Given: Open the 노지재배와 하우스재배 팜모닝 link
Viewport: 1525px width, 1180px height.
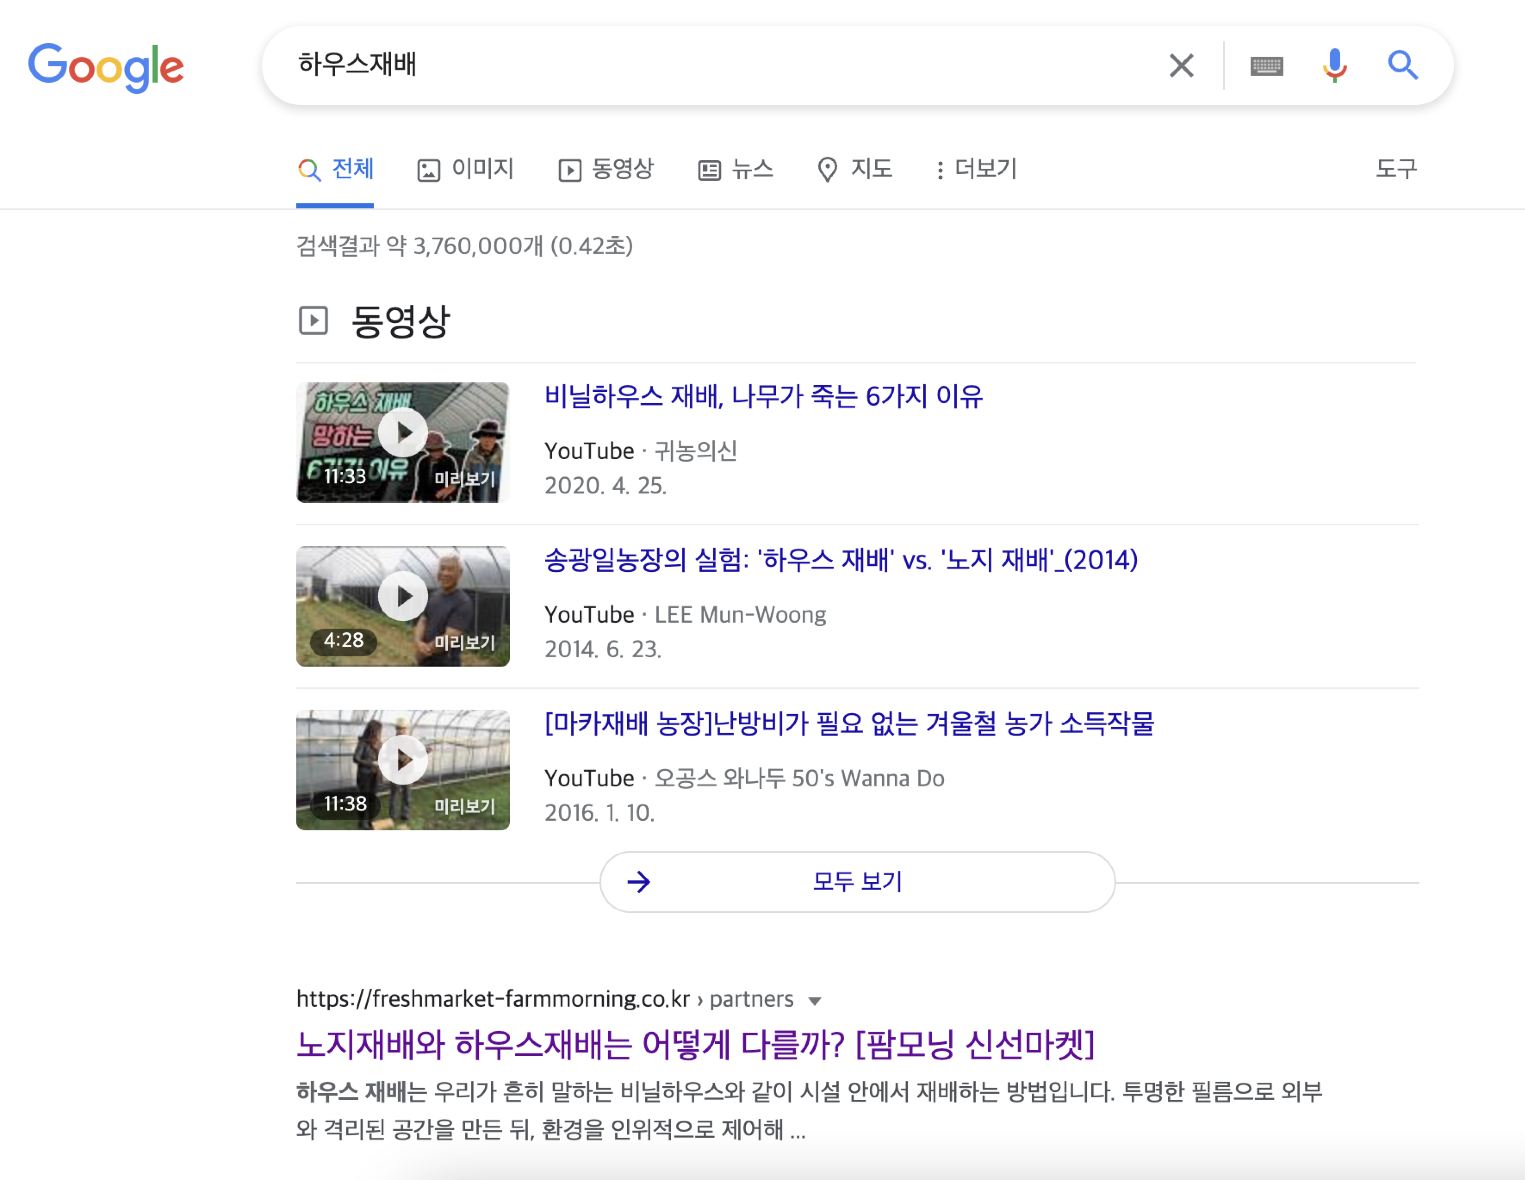Looking at the screenshot, I should click(695, 1043).
